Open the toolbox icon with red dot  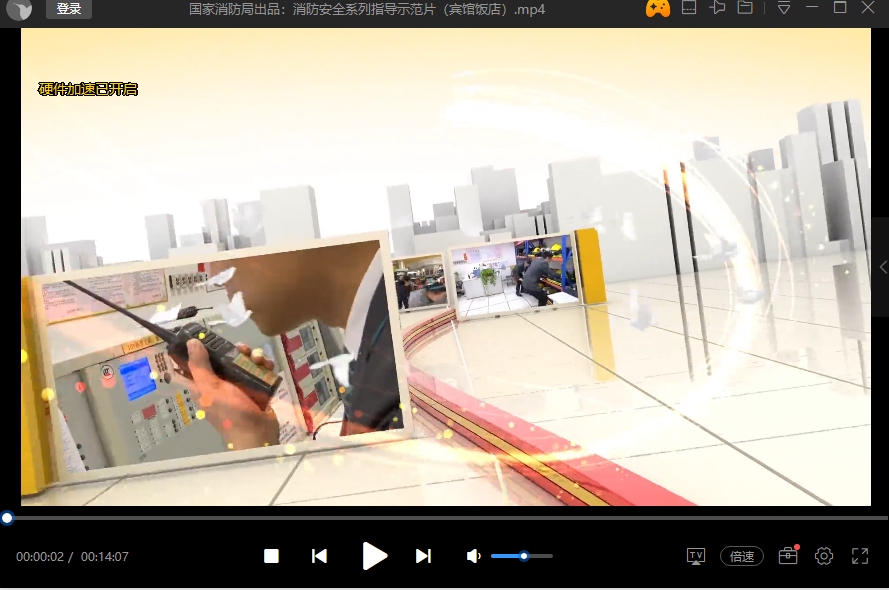tap(788, 556)
